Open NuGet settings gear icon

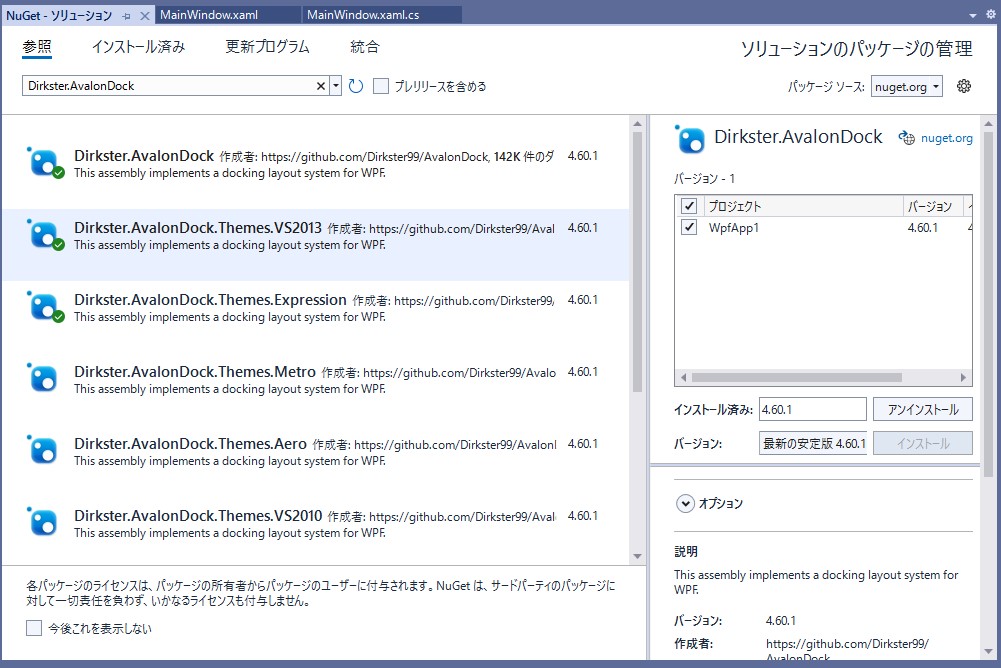tap(964, 86)
